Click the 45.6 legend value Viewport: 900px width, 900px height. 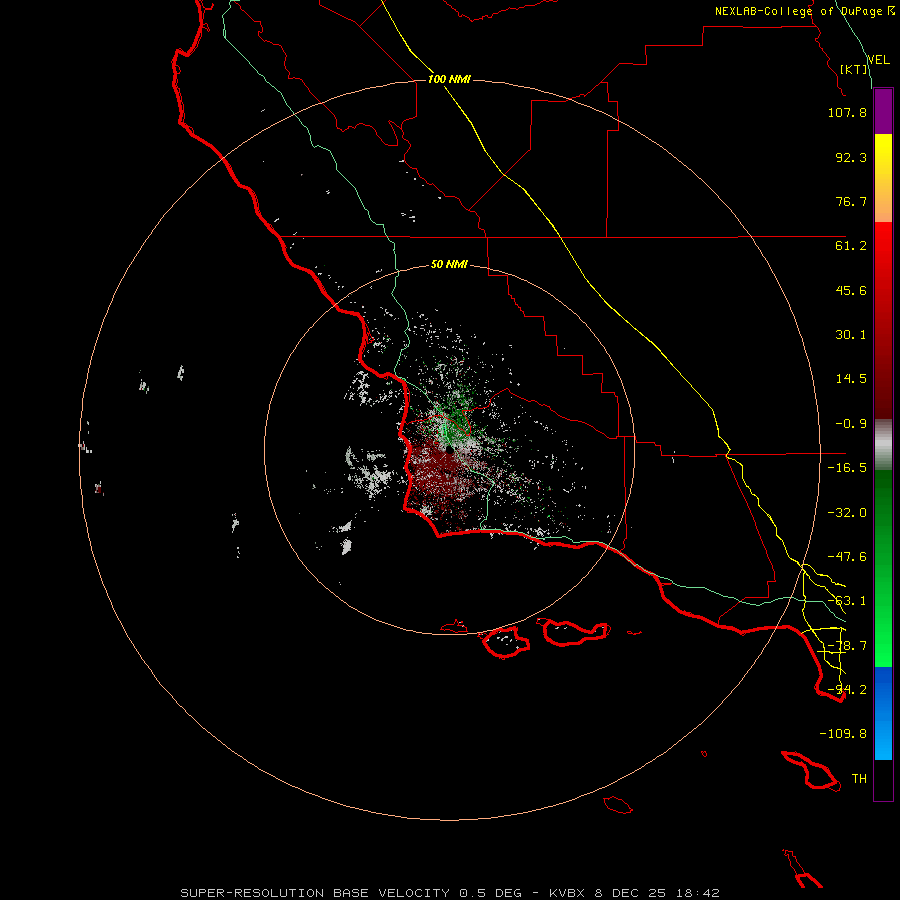[x=851, y=290]
